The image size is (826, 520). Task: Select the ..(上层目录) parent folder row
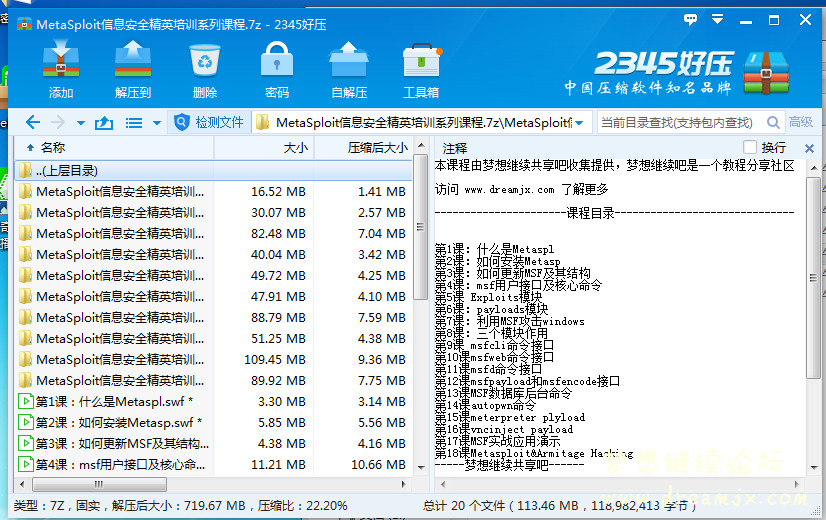213,171
